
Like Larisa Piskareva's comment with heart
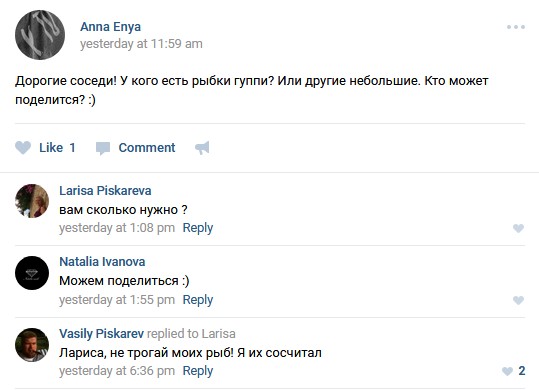tap(518, 228)
